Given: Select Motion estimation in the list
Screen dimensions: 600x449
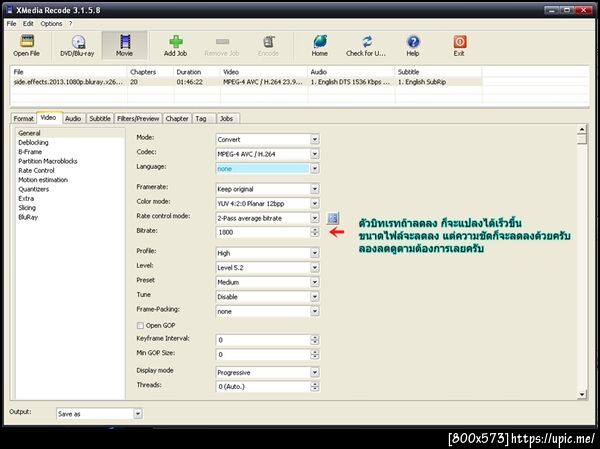Looking at the screenshot, I should pos(43,180).
